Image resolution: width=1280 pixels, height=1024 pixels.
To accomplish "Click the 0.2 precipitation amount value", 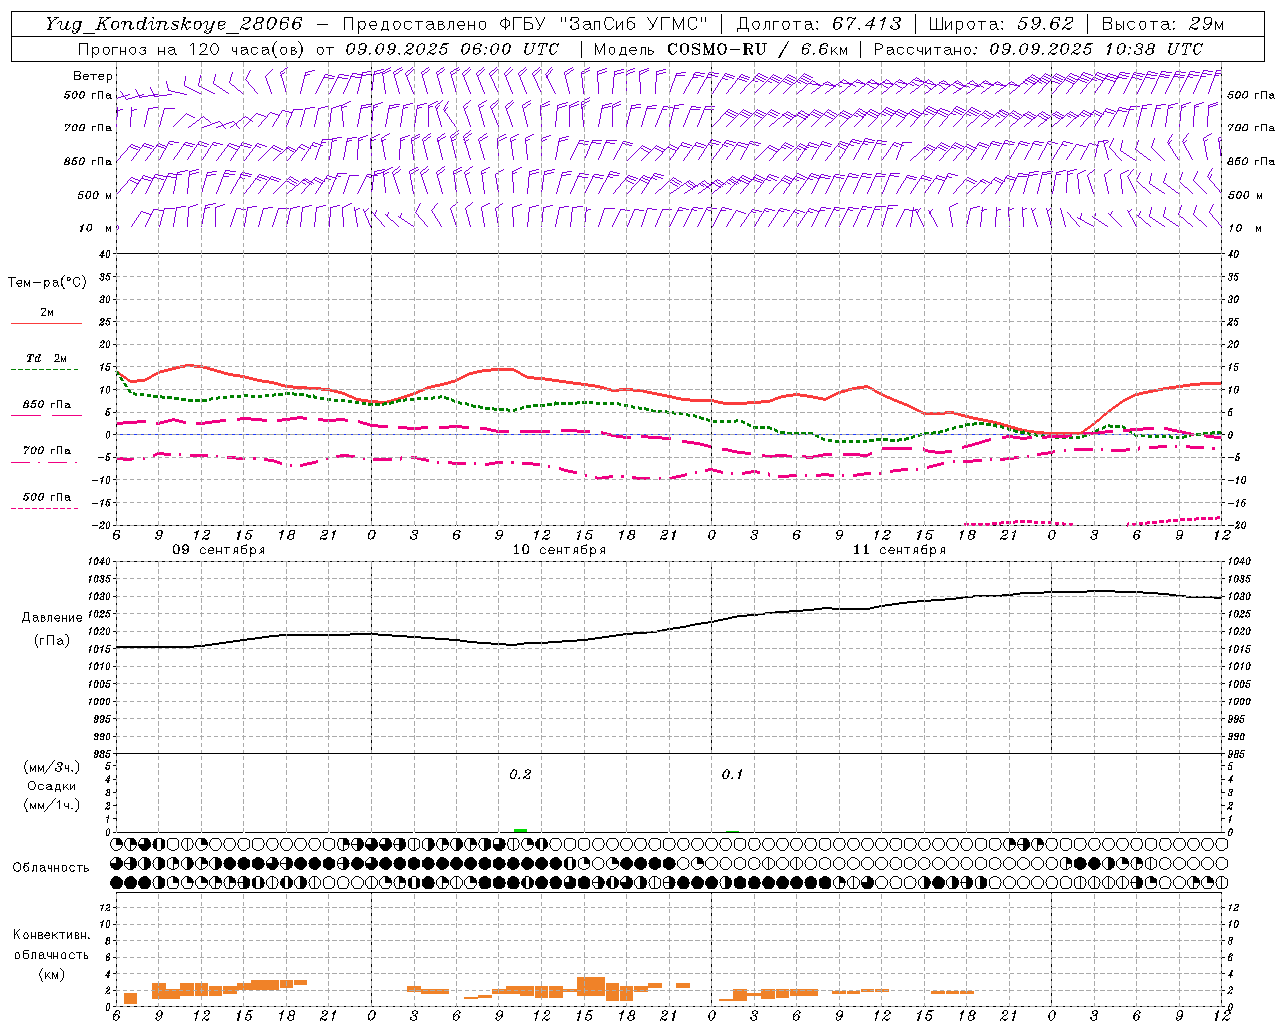I will 520,775.
